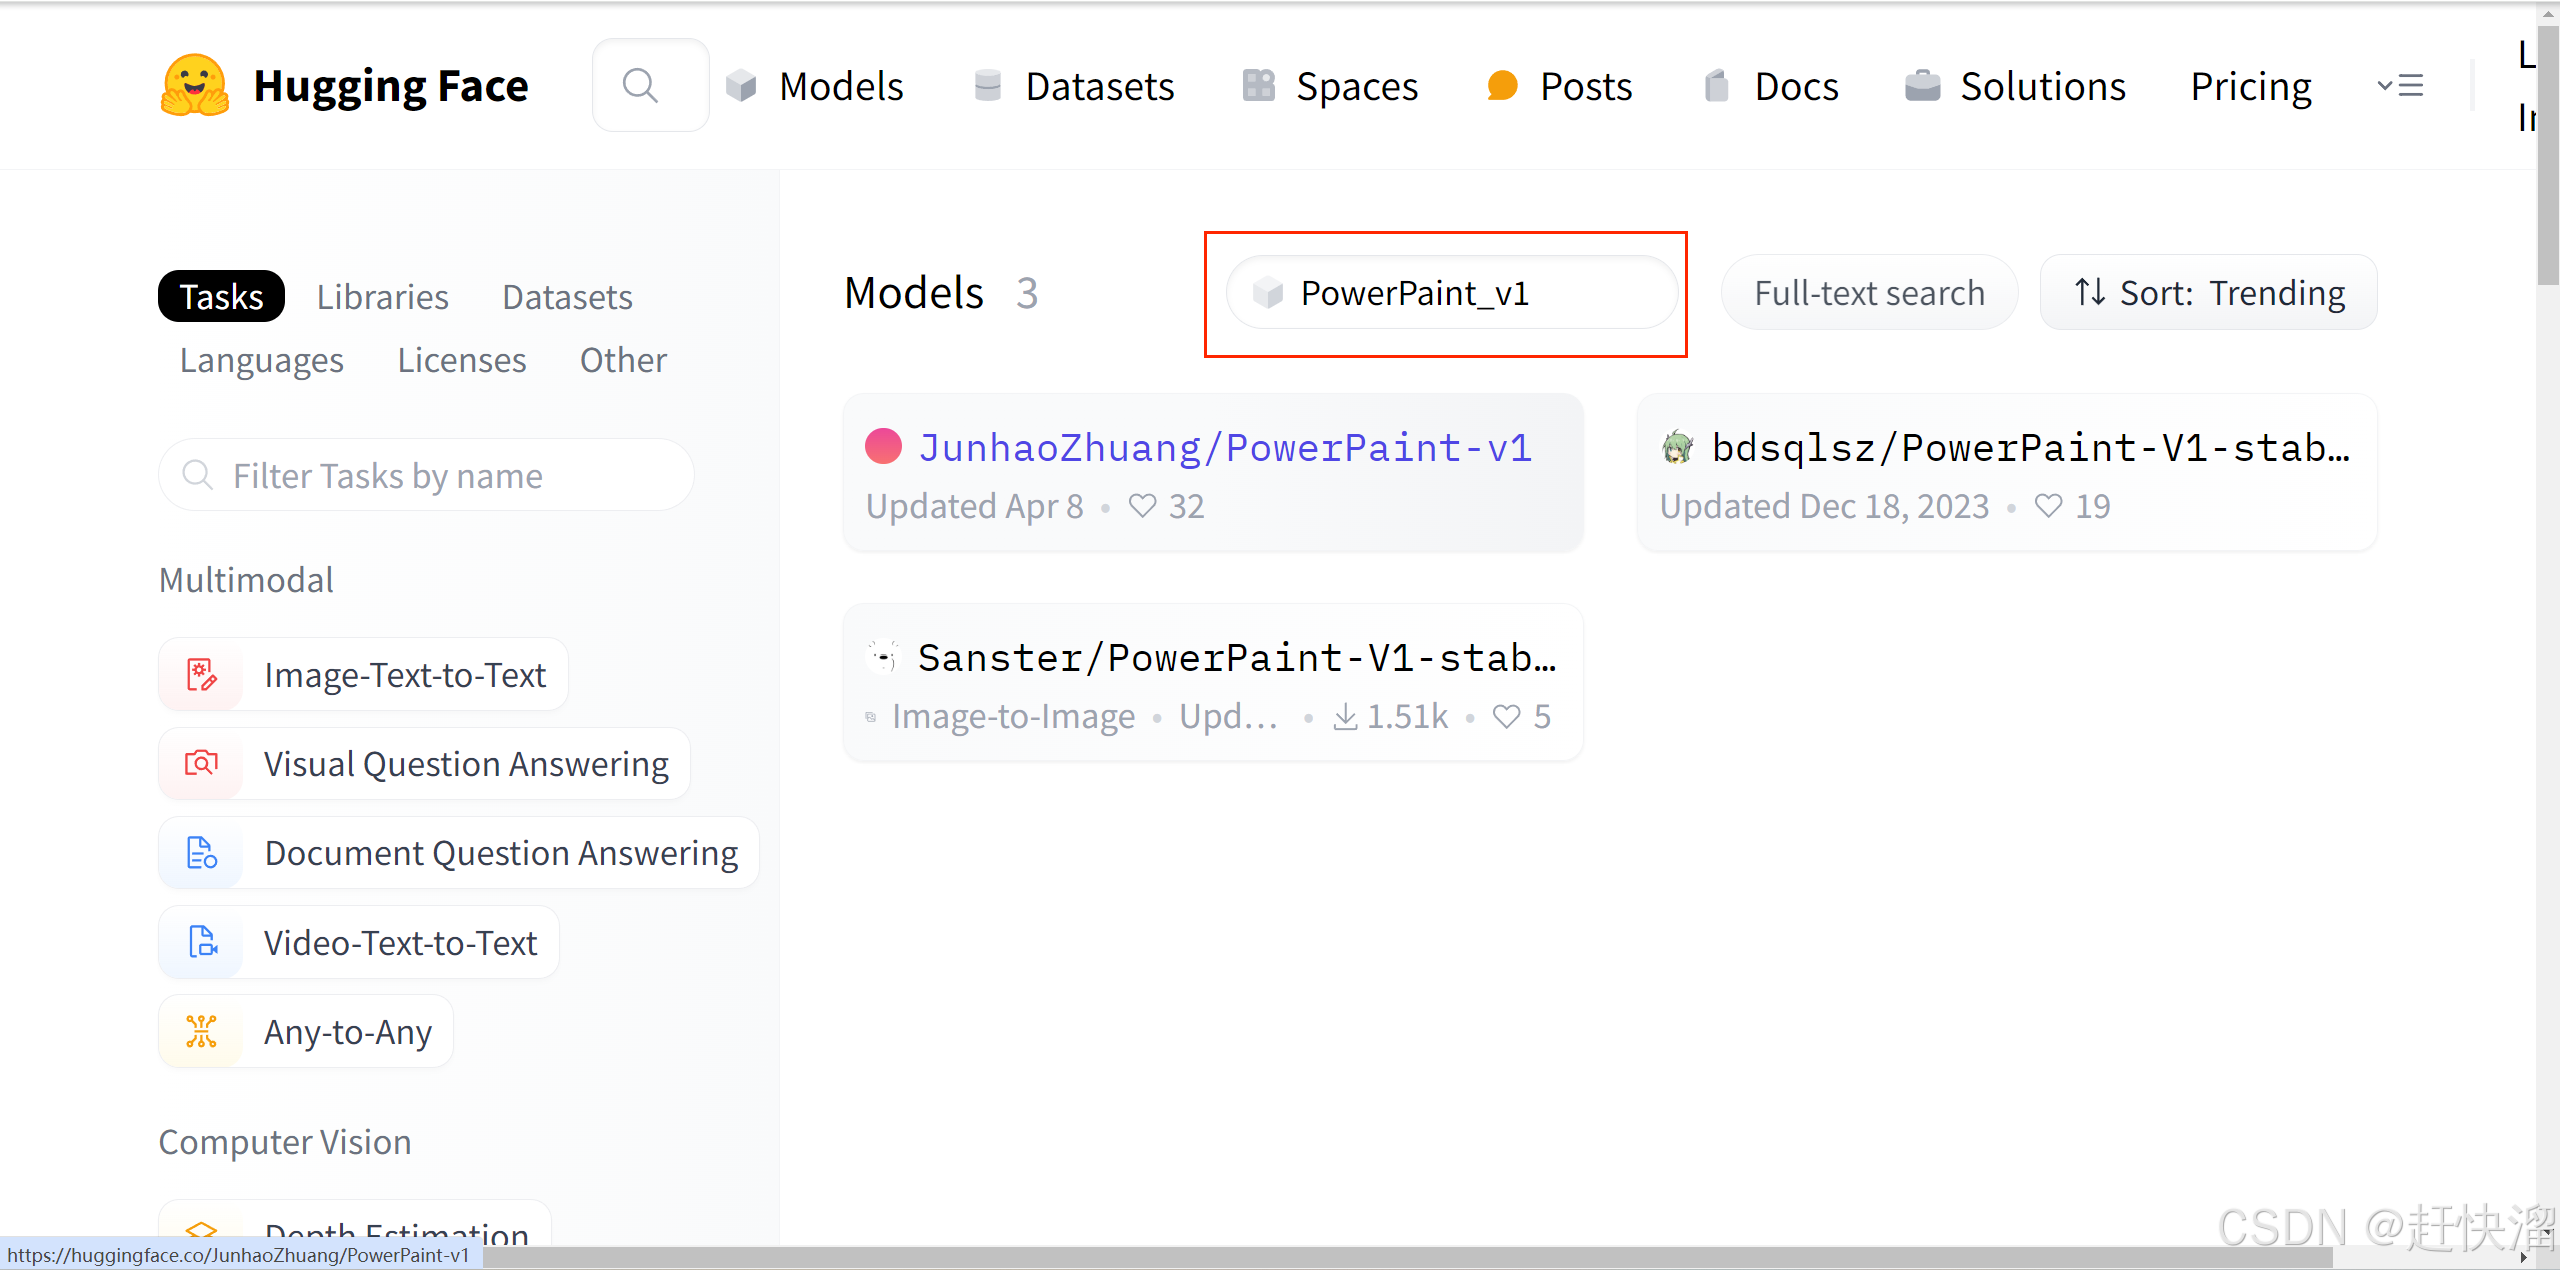The height and width of the screenshot is (1270, 2561).
Task: Click the Video-Text-to-Text task icon
Action: 202,942
